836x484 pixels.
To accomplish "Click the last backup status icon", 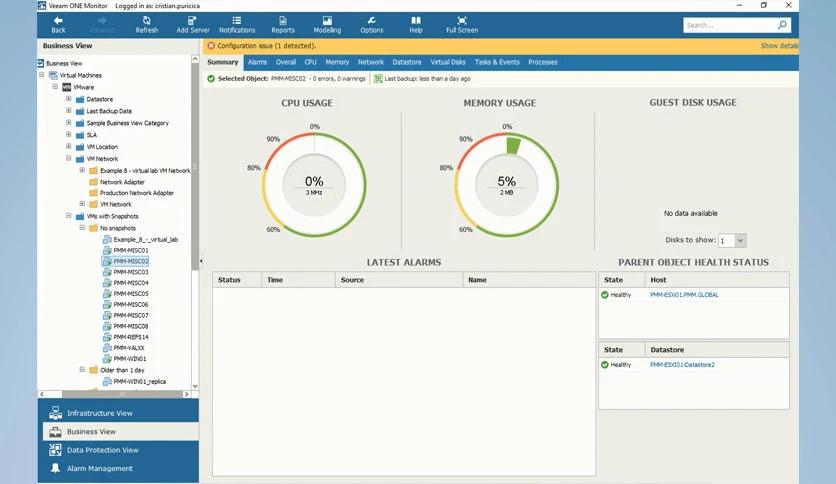I will [x=378, y=78].
